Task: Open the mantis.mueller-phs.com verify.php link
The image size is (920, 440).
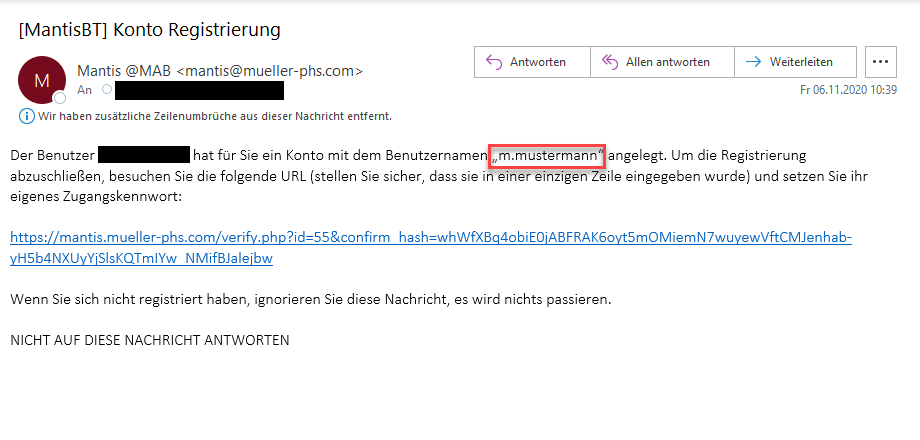Action: click(430, 238)
